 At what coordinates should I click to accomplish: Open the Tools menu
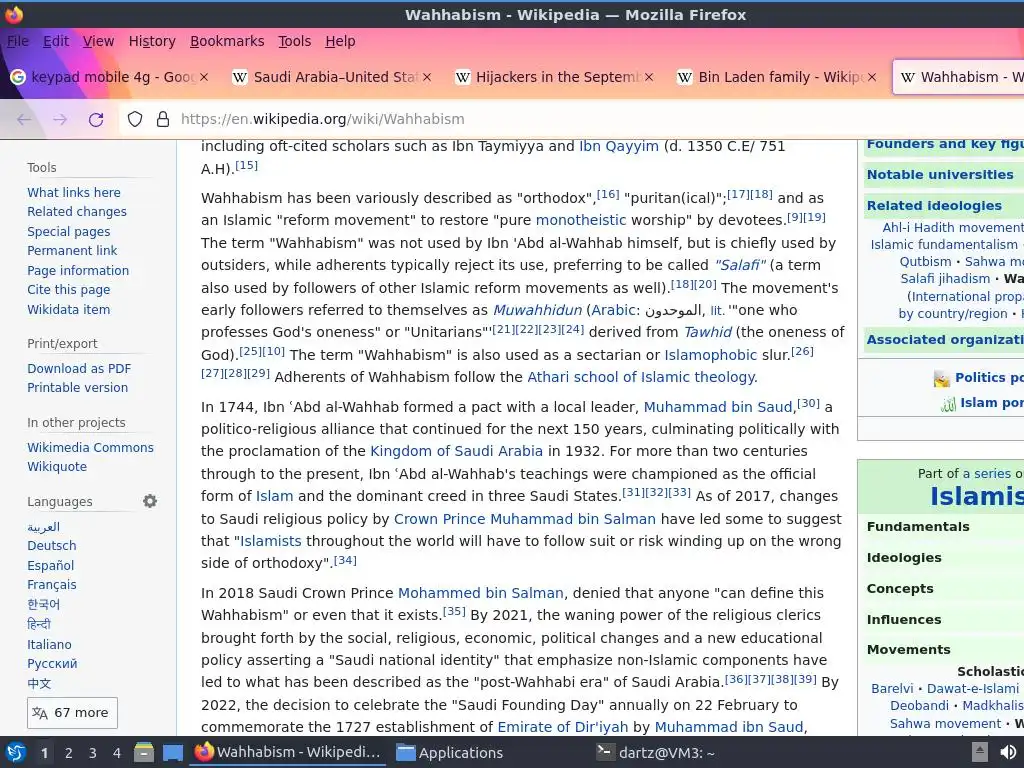point(295,41)
